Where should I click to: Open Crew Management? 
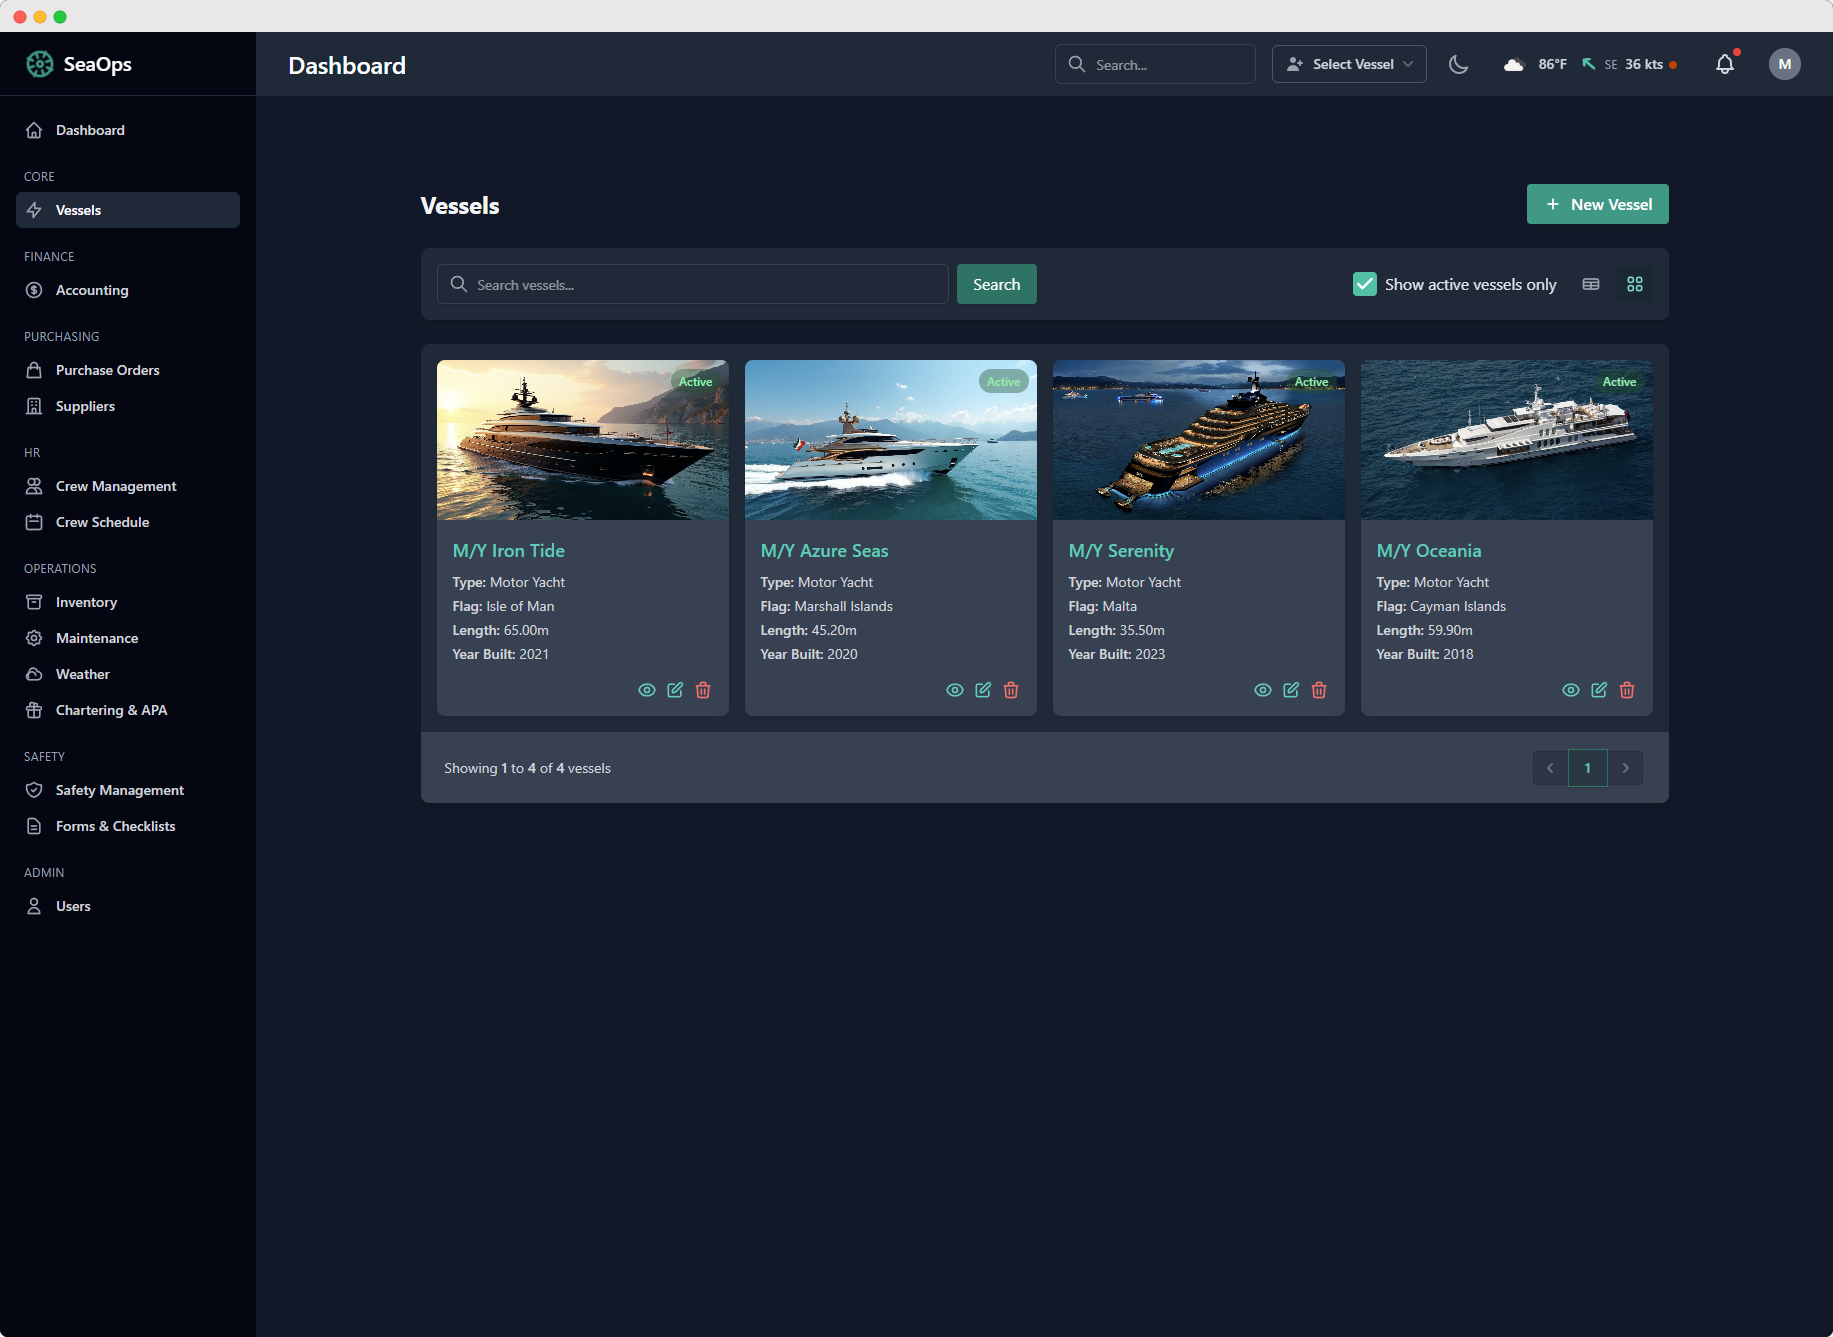[x=114, y=486]
